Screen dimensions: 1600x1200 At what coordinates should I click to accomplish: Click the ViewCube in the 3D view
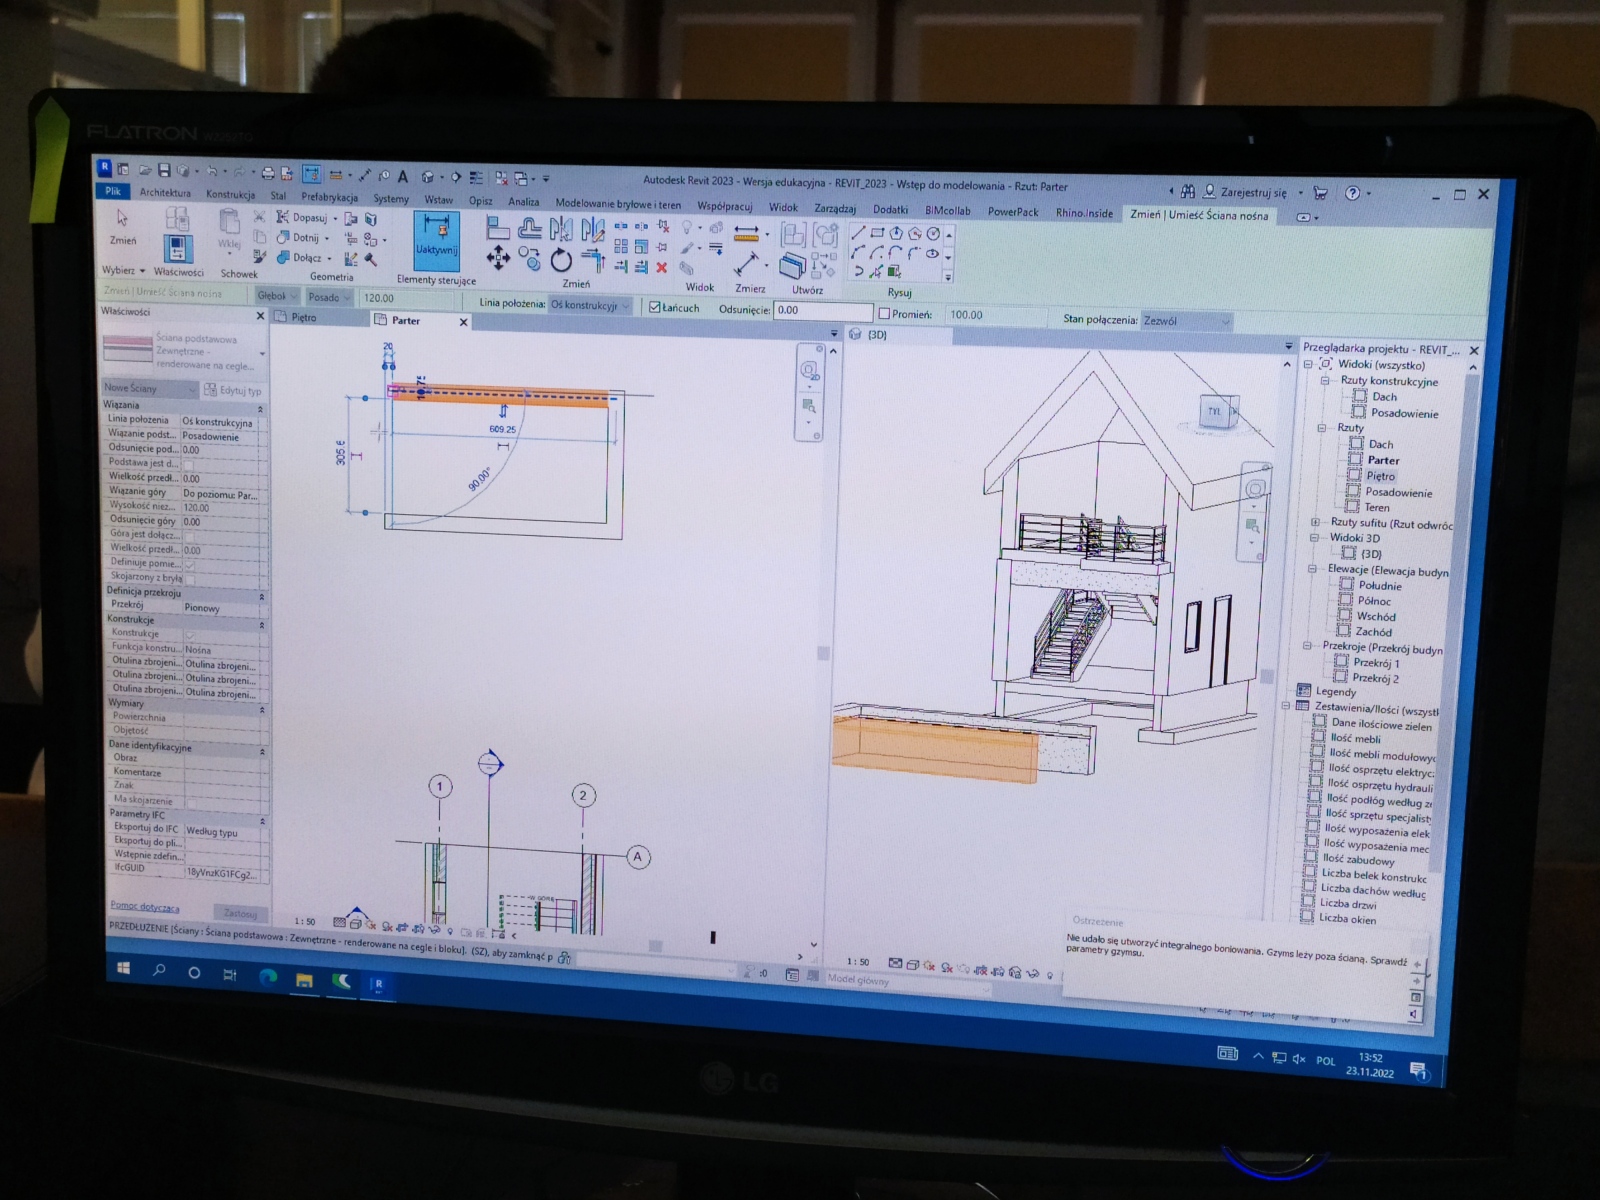[1216, 411]
